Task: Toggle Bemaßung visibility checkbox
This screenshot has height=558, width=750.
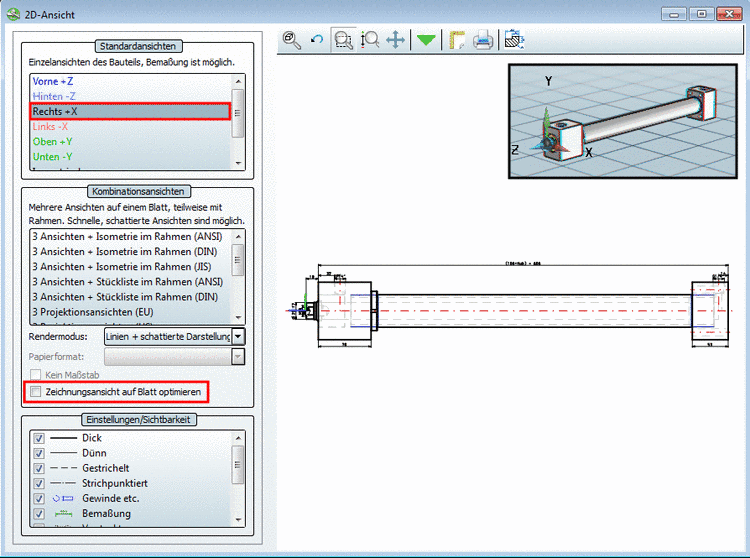Action: point(39,514)
